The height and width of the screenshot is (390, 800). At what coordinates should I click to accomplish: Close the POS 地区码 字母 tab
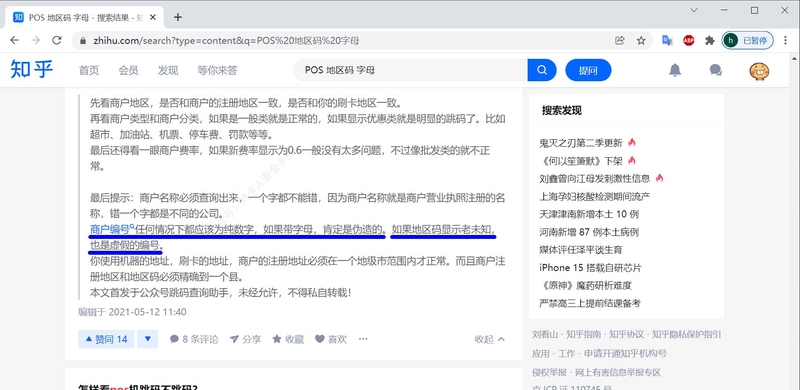pyautogui.click(x=154, y=17)
